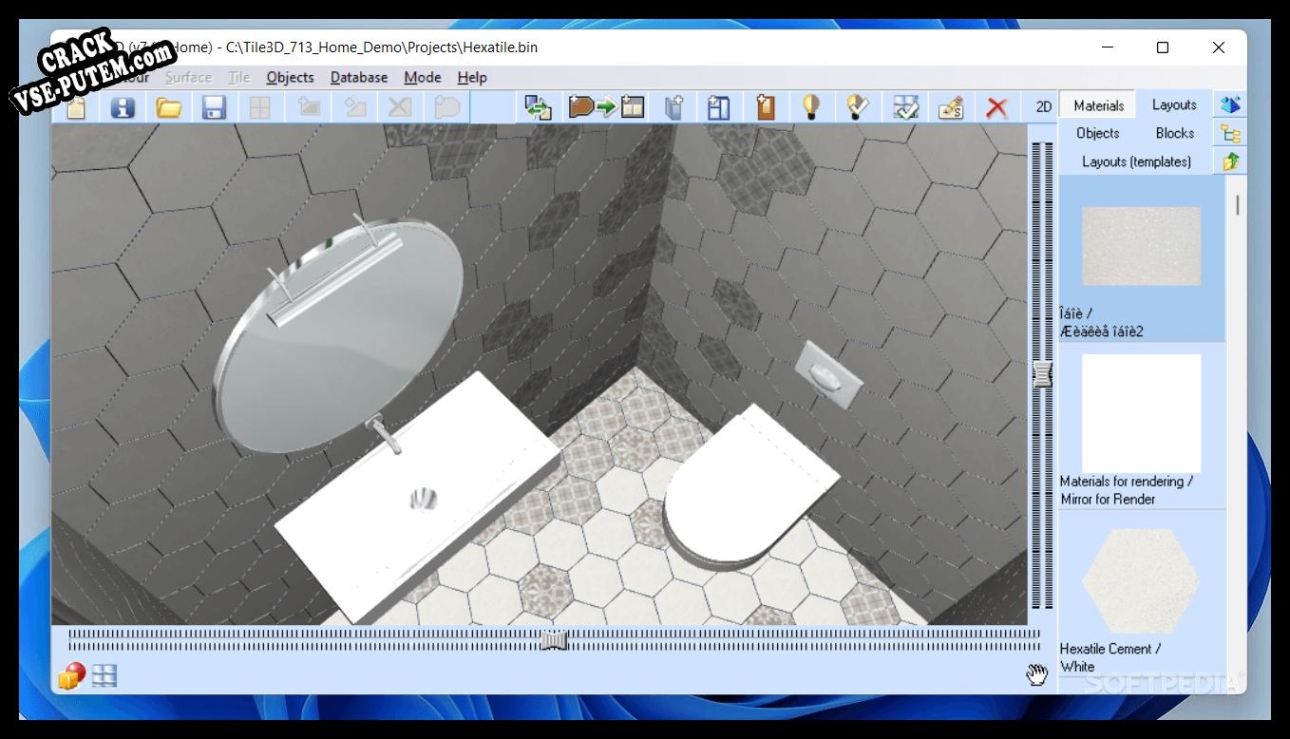1290x739 pixels.
Task: Click the brown door object icon
Action: pyautogui.click(x=765, y=107)
